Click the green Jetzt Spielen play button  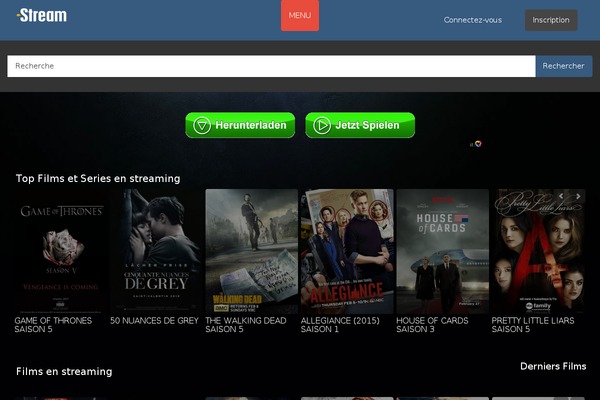click(x=360, y=125)
